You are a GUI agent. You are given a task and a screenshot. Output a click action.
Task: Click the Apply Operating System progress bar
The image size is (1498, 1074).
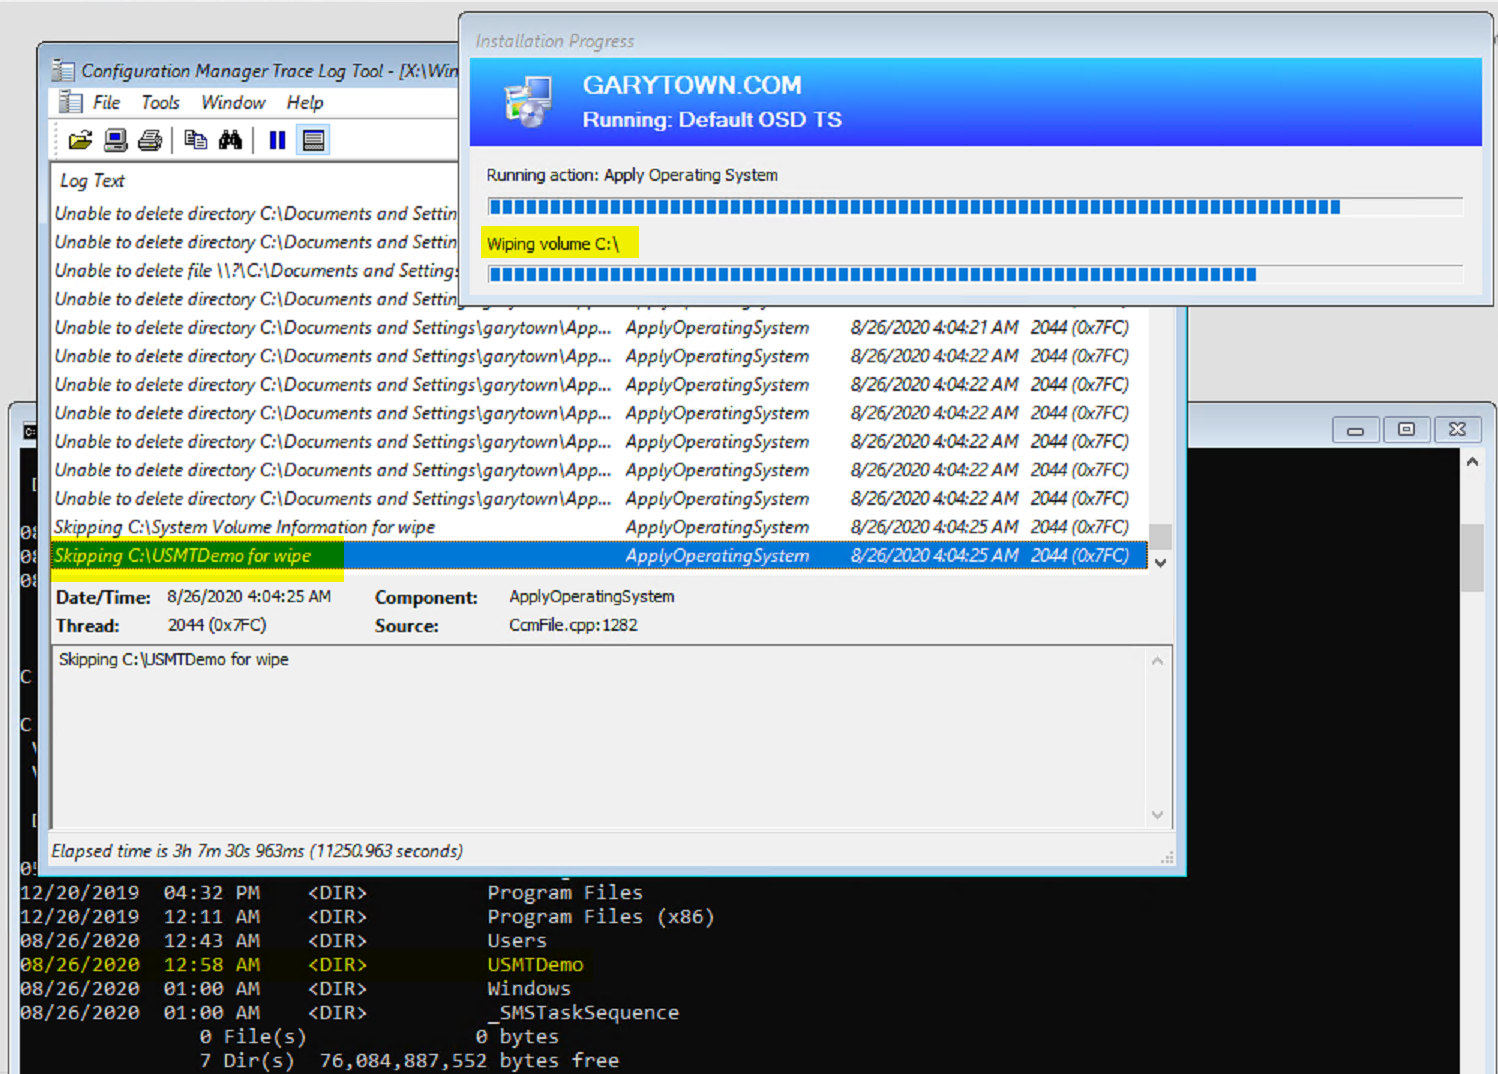click(x=974, y=207)
